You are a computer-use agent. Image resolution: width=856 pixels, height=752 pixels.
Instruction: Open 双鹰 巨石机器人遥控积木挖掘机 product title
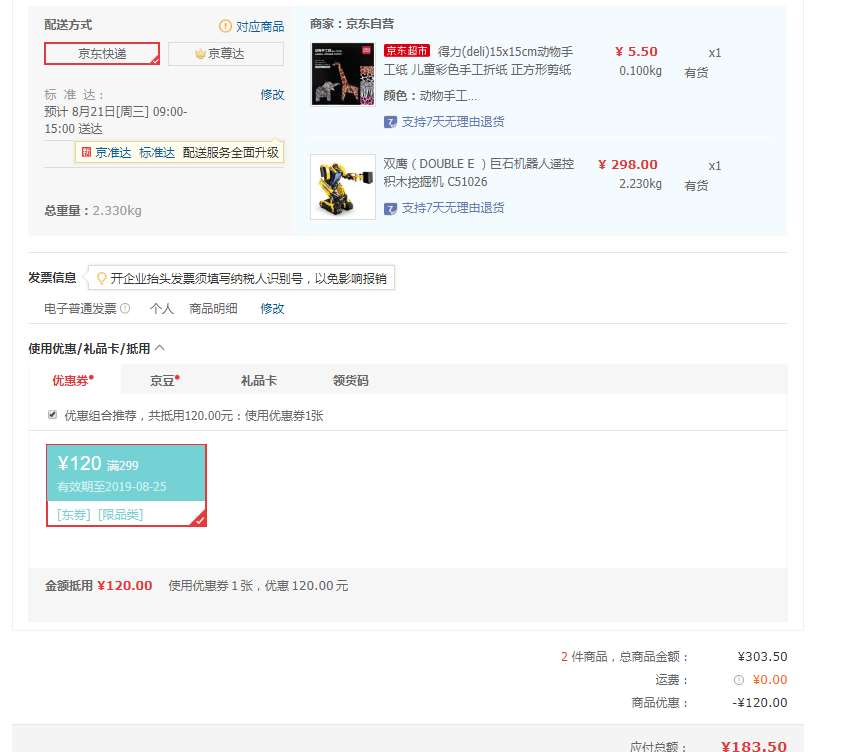(x=478, y=173)
